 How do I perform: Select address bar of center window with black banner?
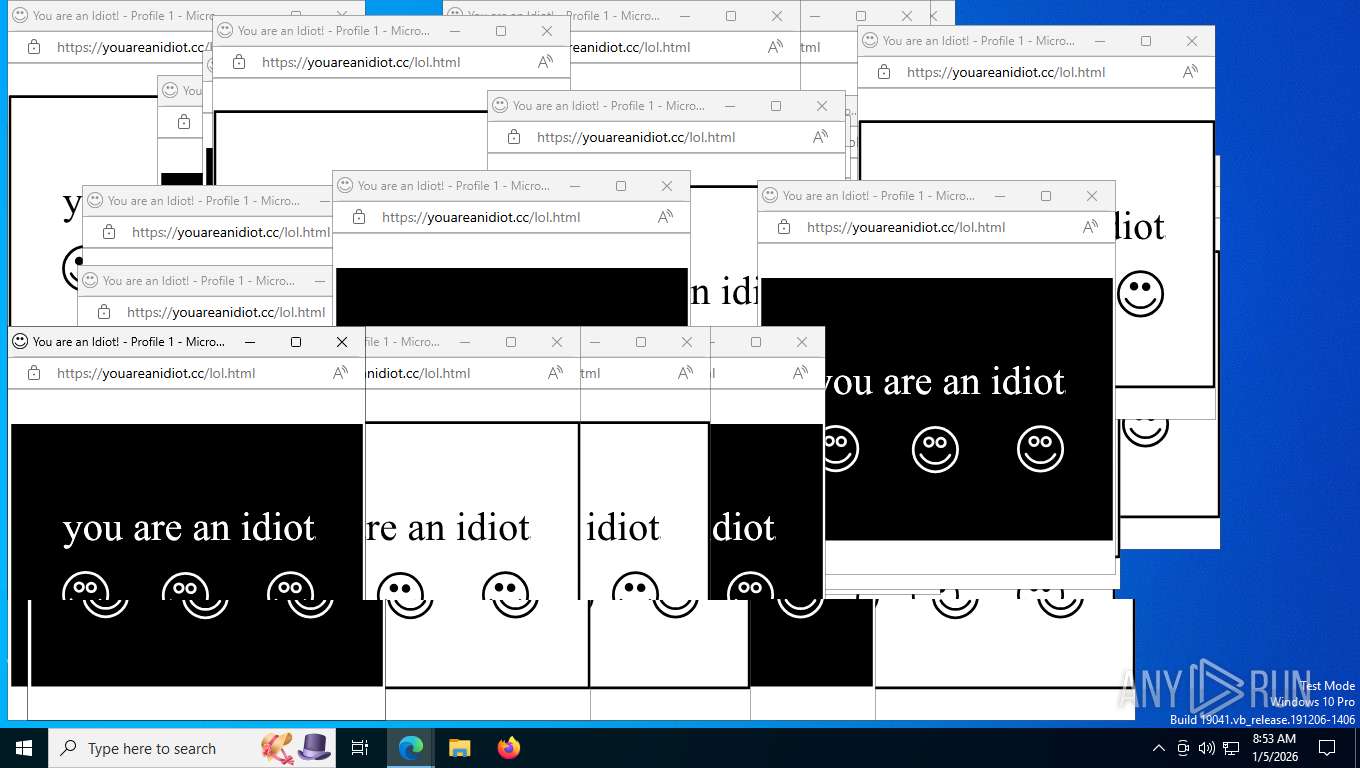(481, 217)
